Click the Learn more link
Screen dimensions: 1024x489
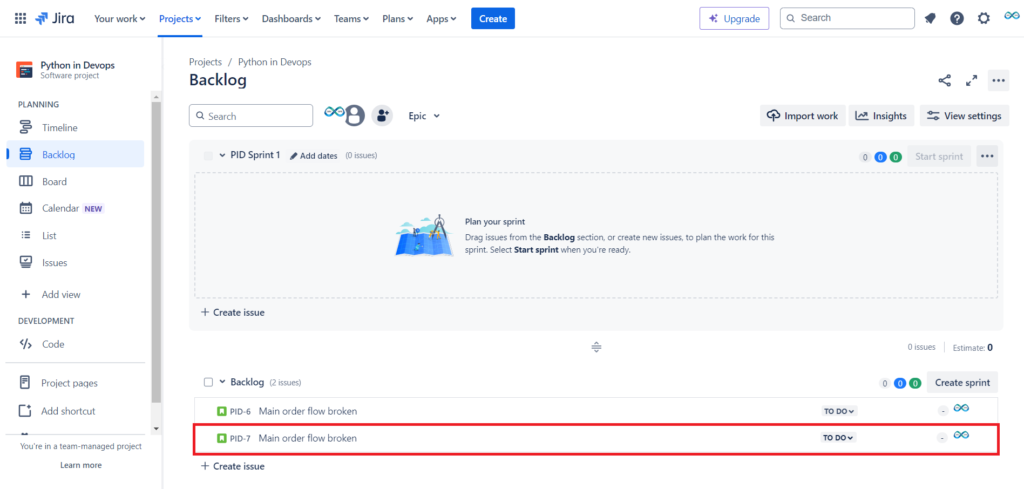click(81, 465)
